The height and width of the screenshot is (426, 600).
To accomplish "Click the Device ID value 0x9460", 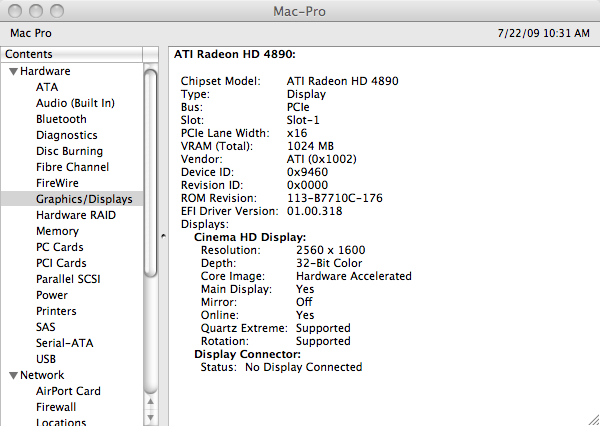I will tap(307, 172).
